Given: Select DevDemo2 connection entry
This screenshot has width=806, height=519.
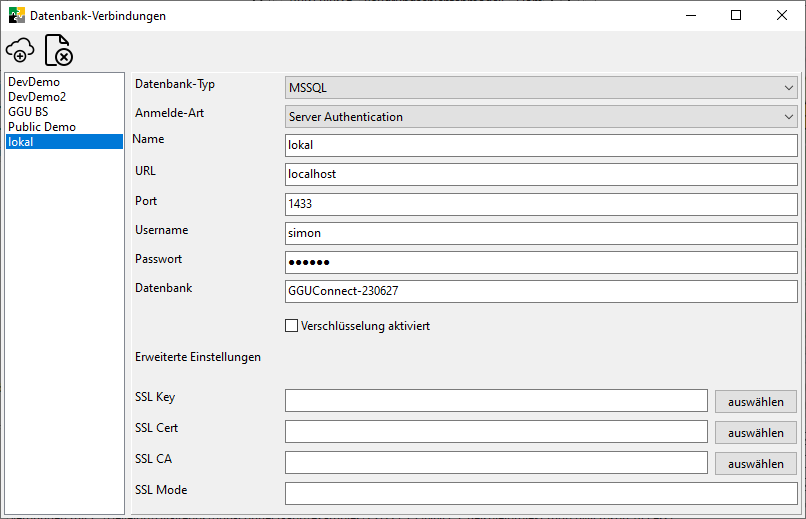Looking at the screenshot, I should pos(37,97).
